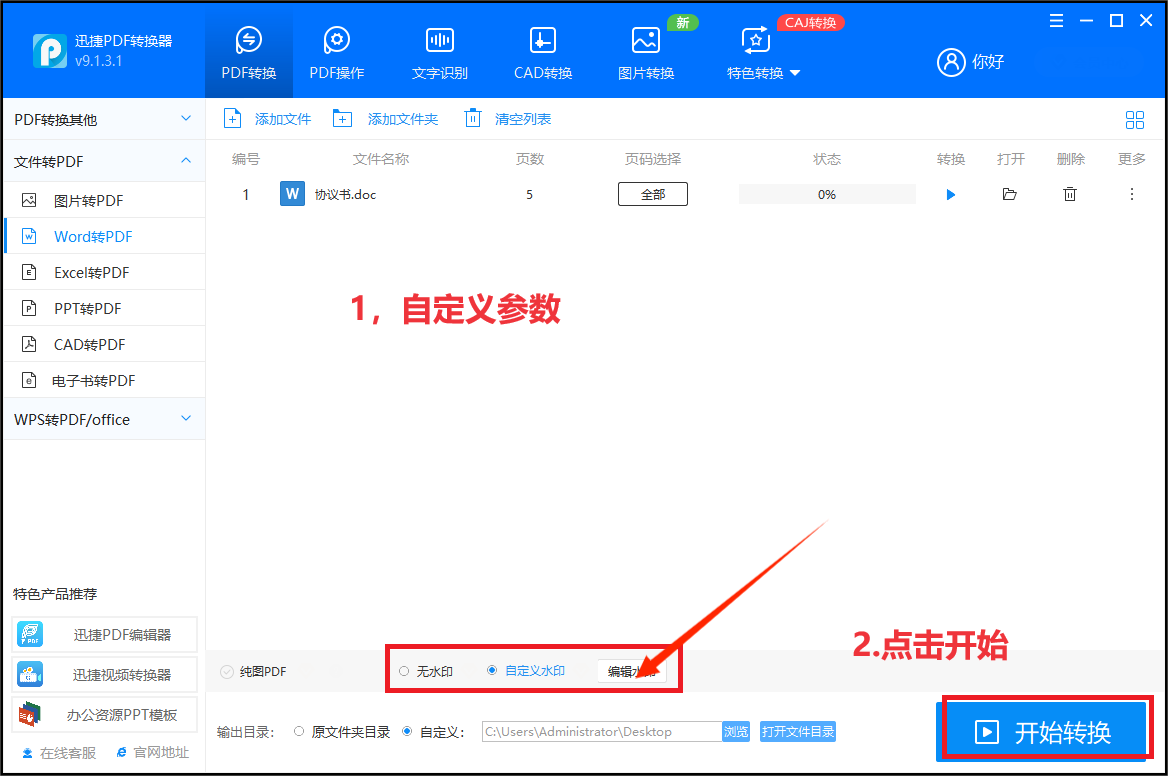Open the 迅捷PDF编辑器 product link
This screenshot has width=1168, height=776.
click(104, 635)
